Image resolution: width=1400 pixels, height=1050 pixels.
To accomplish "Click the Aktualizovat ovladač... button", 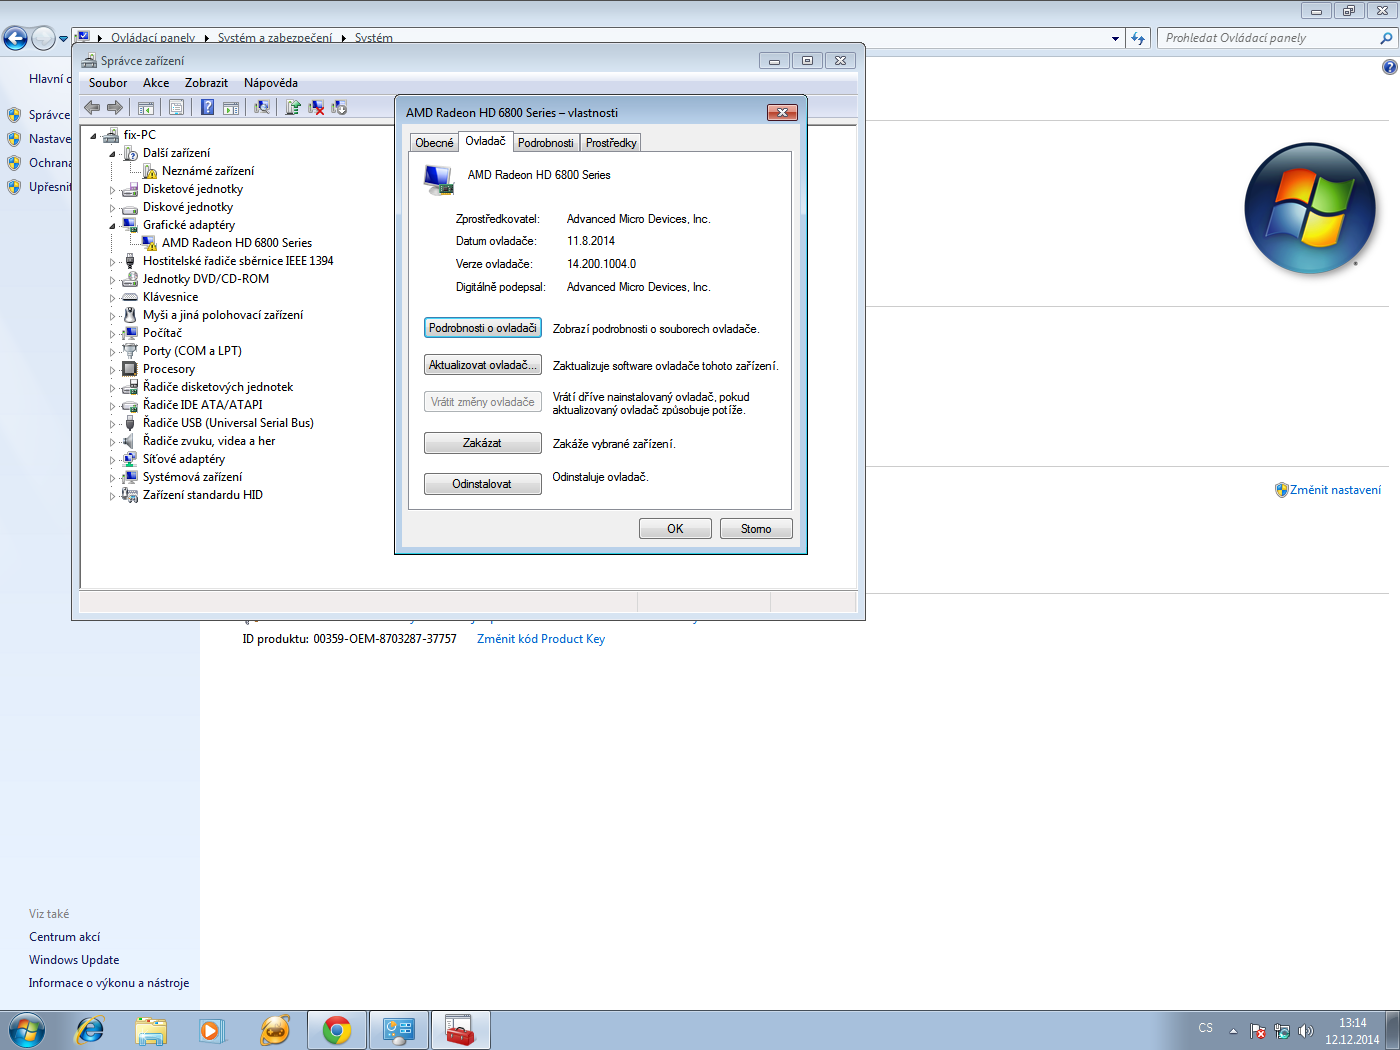I will tap(483, 365).
